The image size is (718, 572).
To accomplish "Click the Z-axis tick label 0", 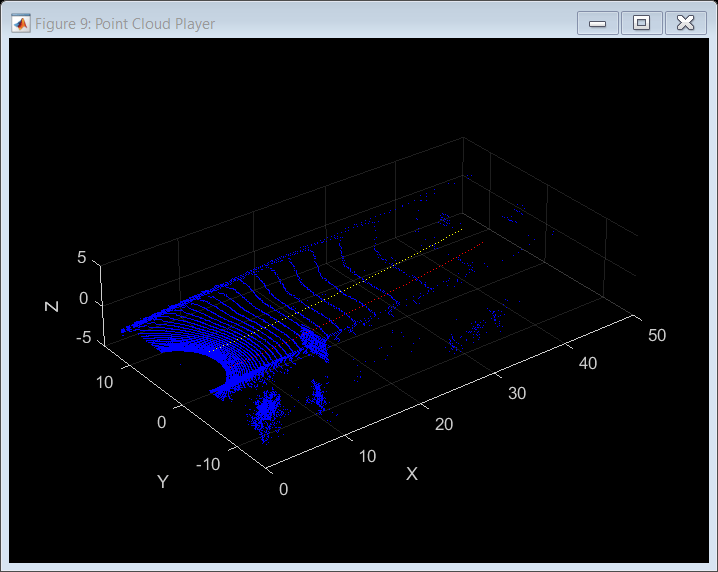I will [x=84, y=298].
